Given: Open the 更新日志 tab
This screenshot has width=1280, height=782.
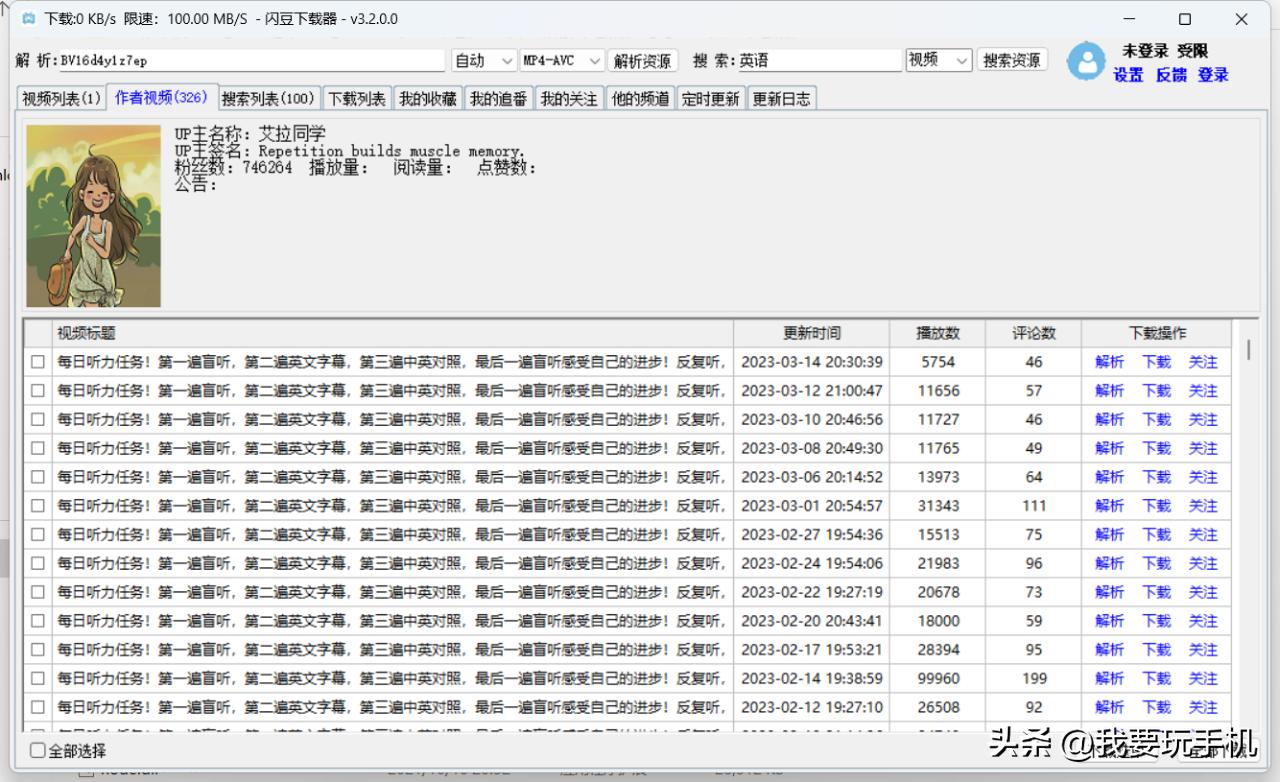Looking at the screenshot, I should pyautogui.click(x=782, y=97).
